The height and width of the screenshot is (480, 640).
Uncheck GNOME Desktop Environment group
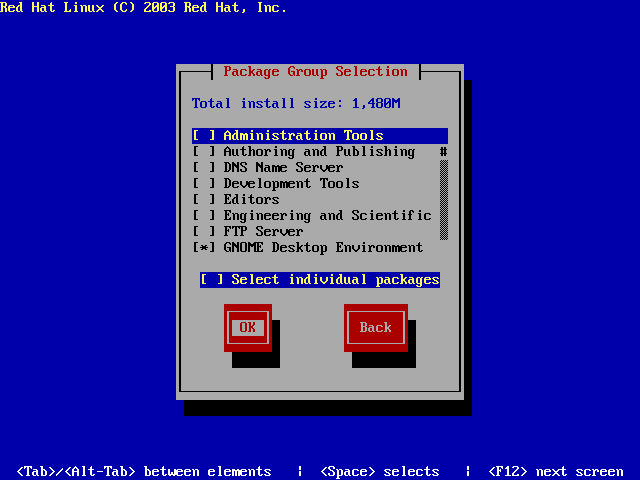pos(308,247)
